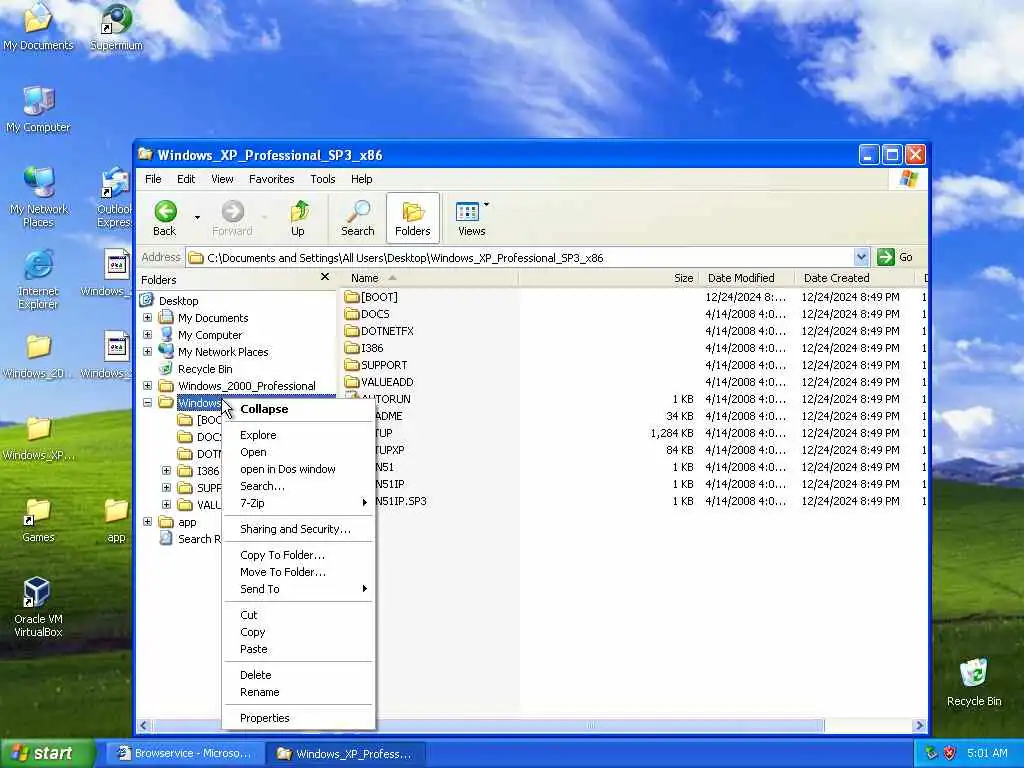The image size is (1024, 768).
Task: Choose Copy To Folder…
Action: pos(298,555)
